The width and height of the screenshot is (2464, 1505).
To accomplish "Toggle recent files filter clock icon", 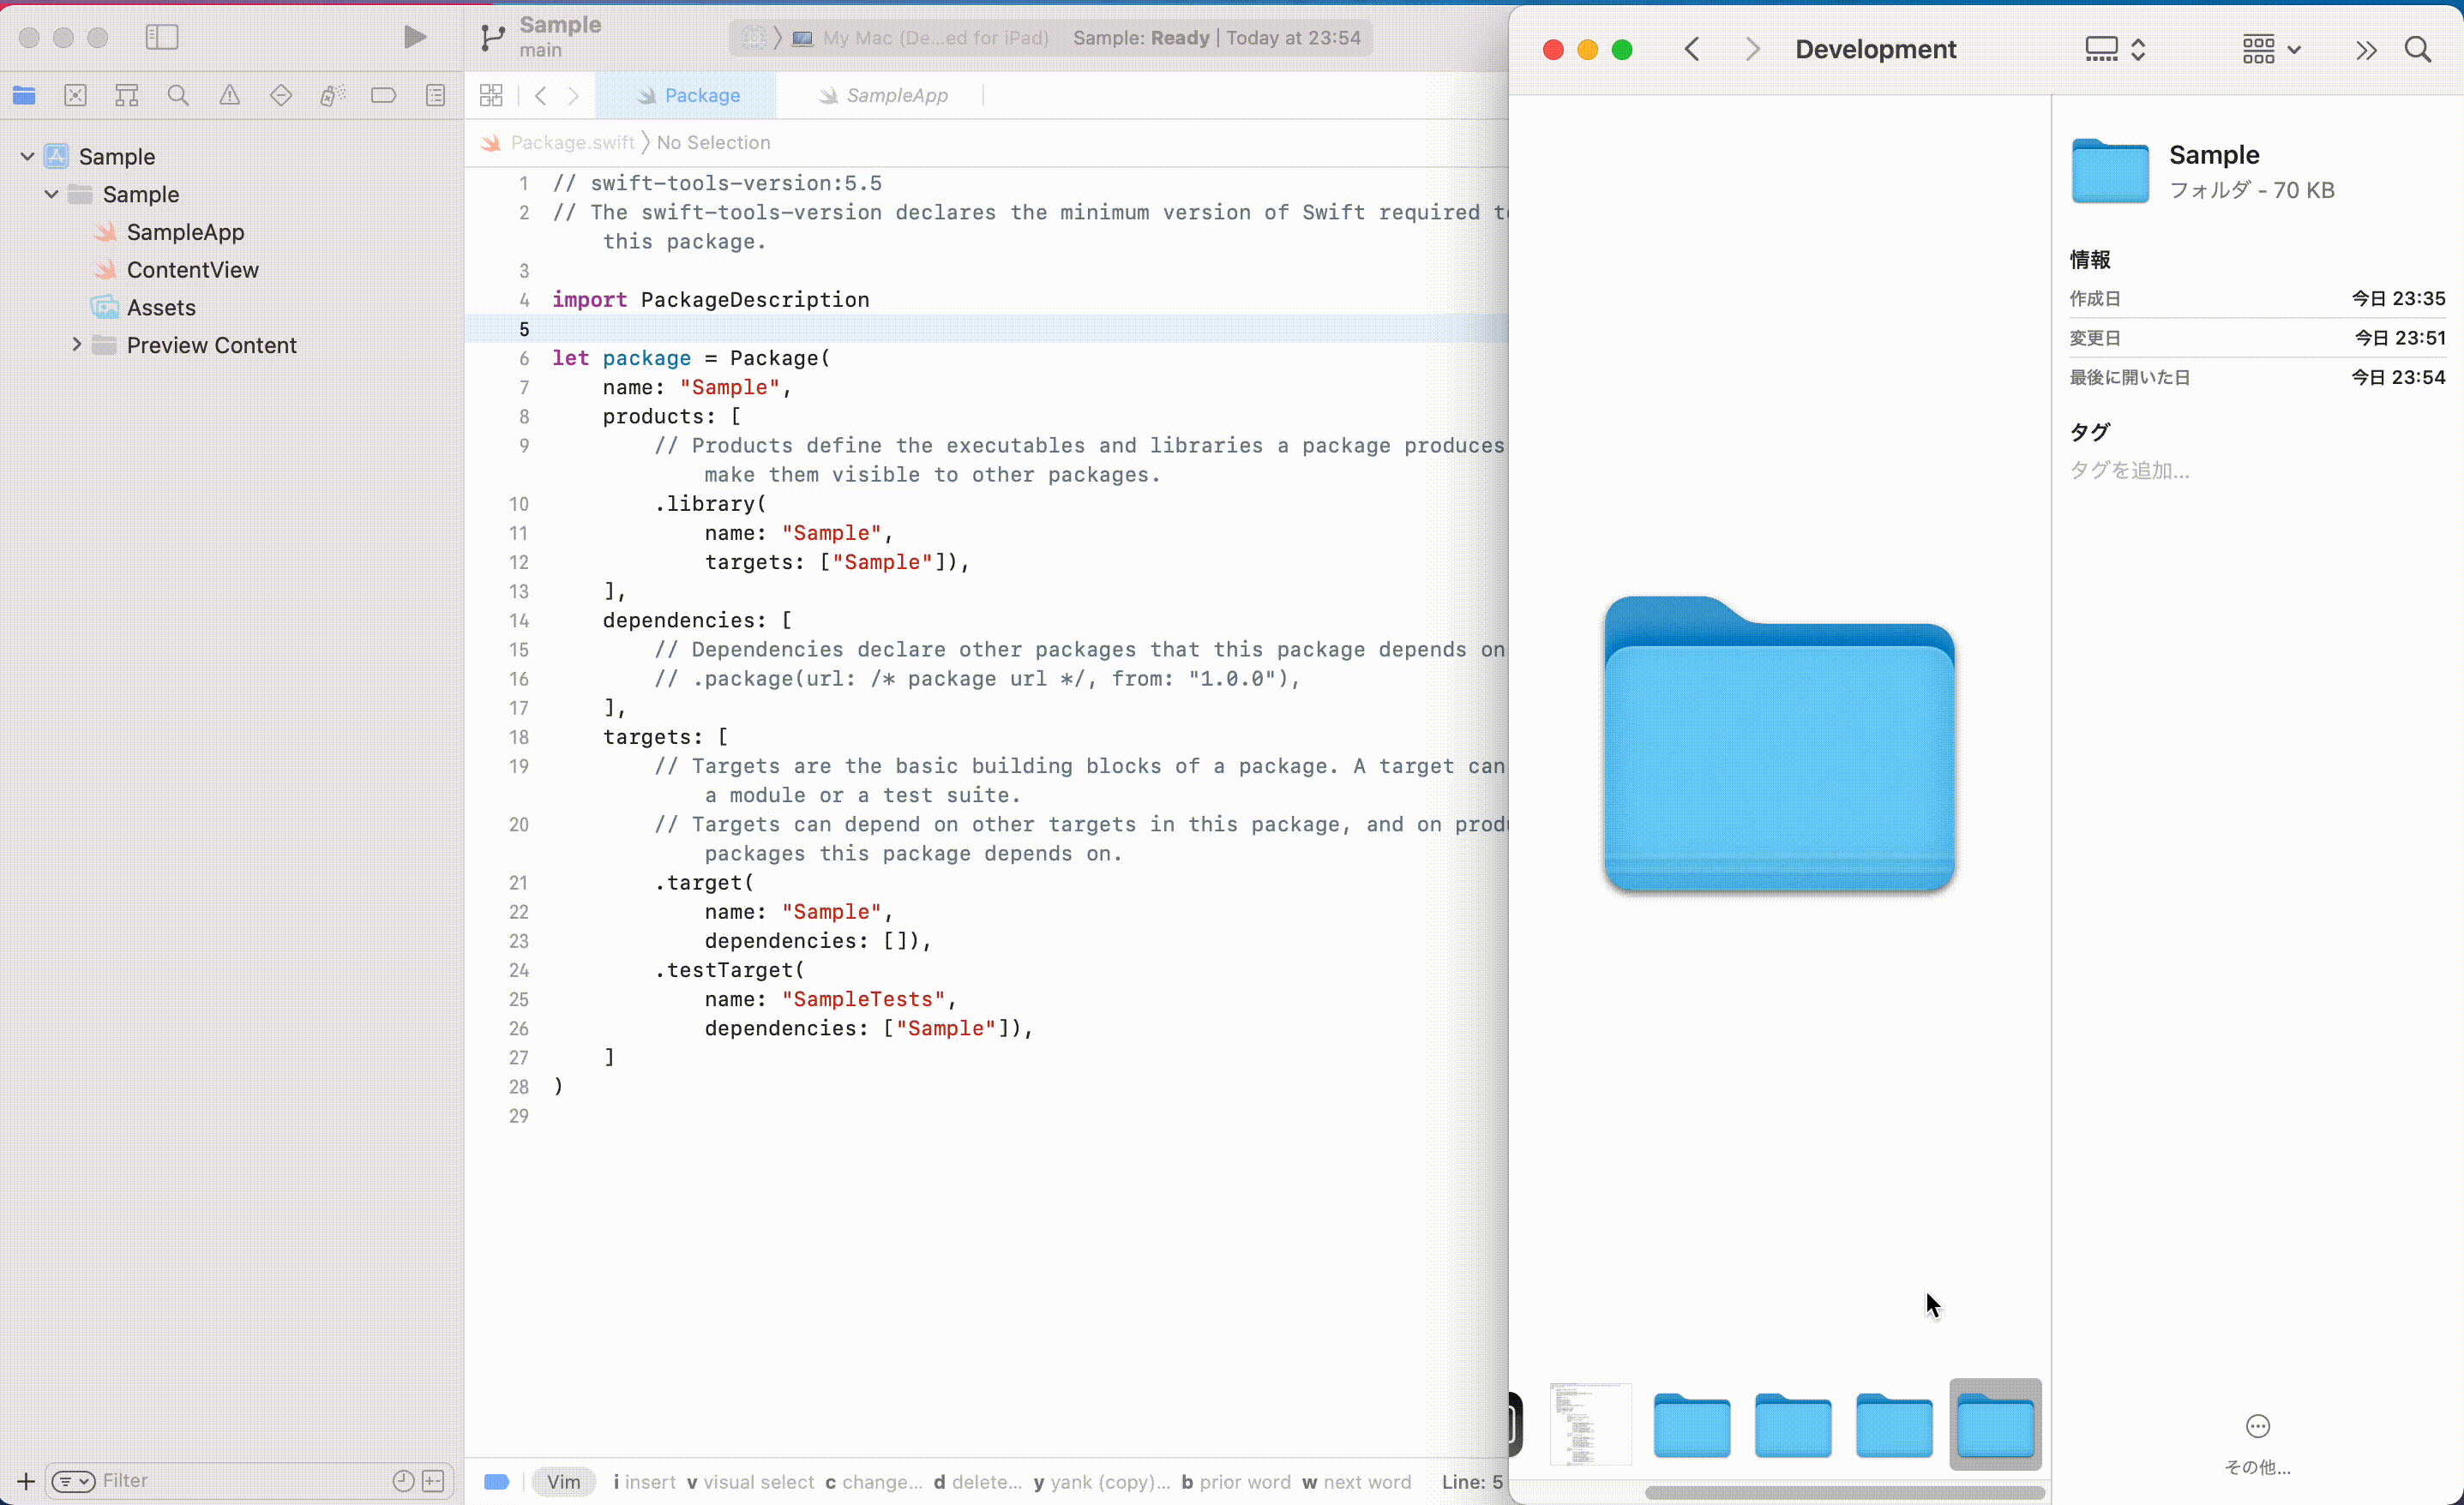I will 403,1480.
